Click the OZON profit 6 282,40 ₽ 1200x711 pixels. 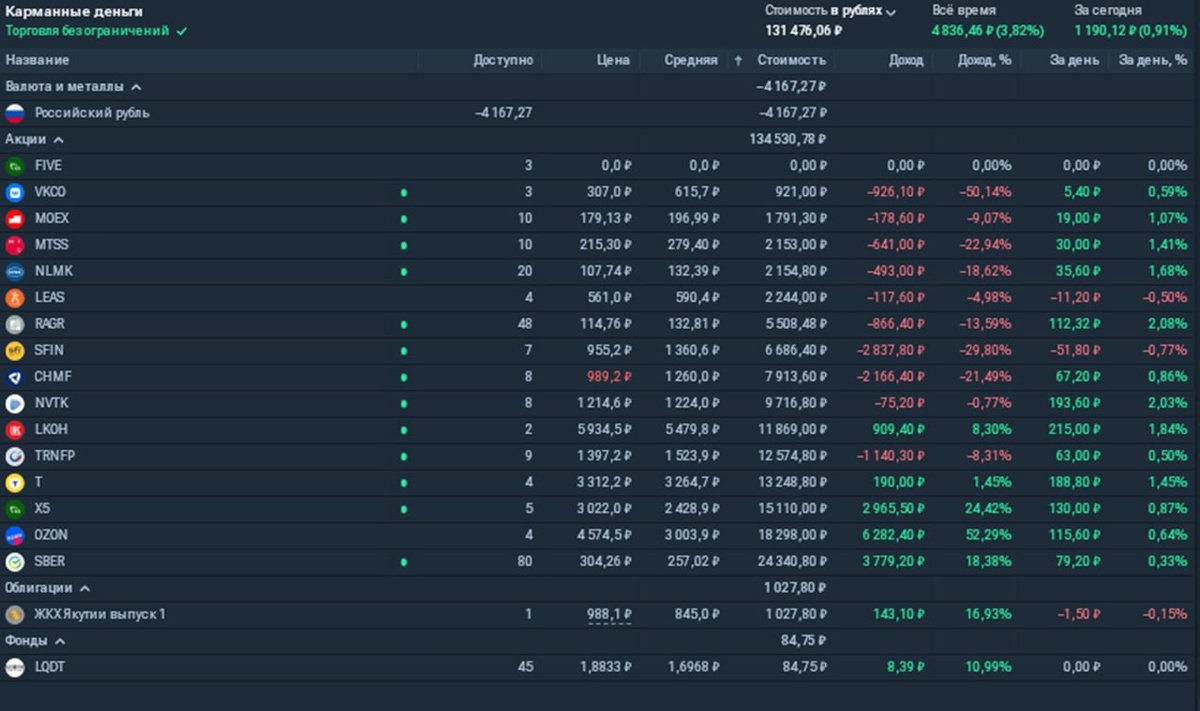coord(893,536)
